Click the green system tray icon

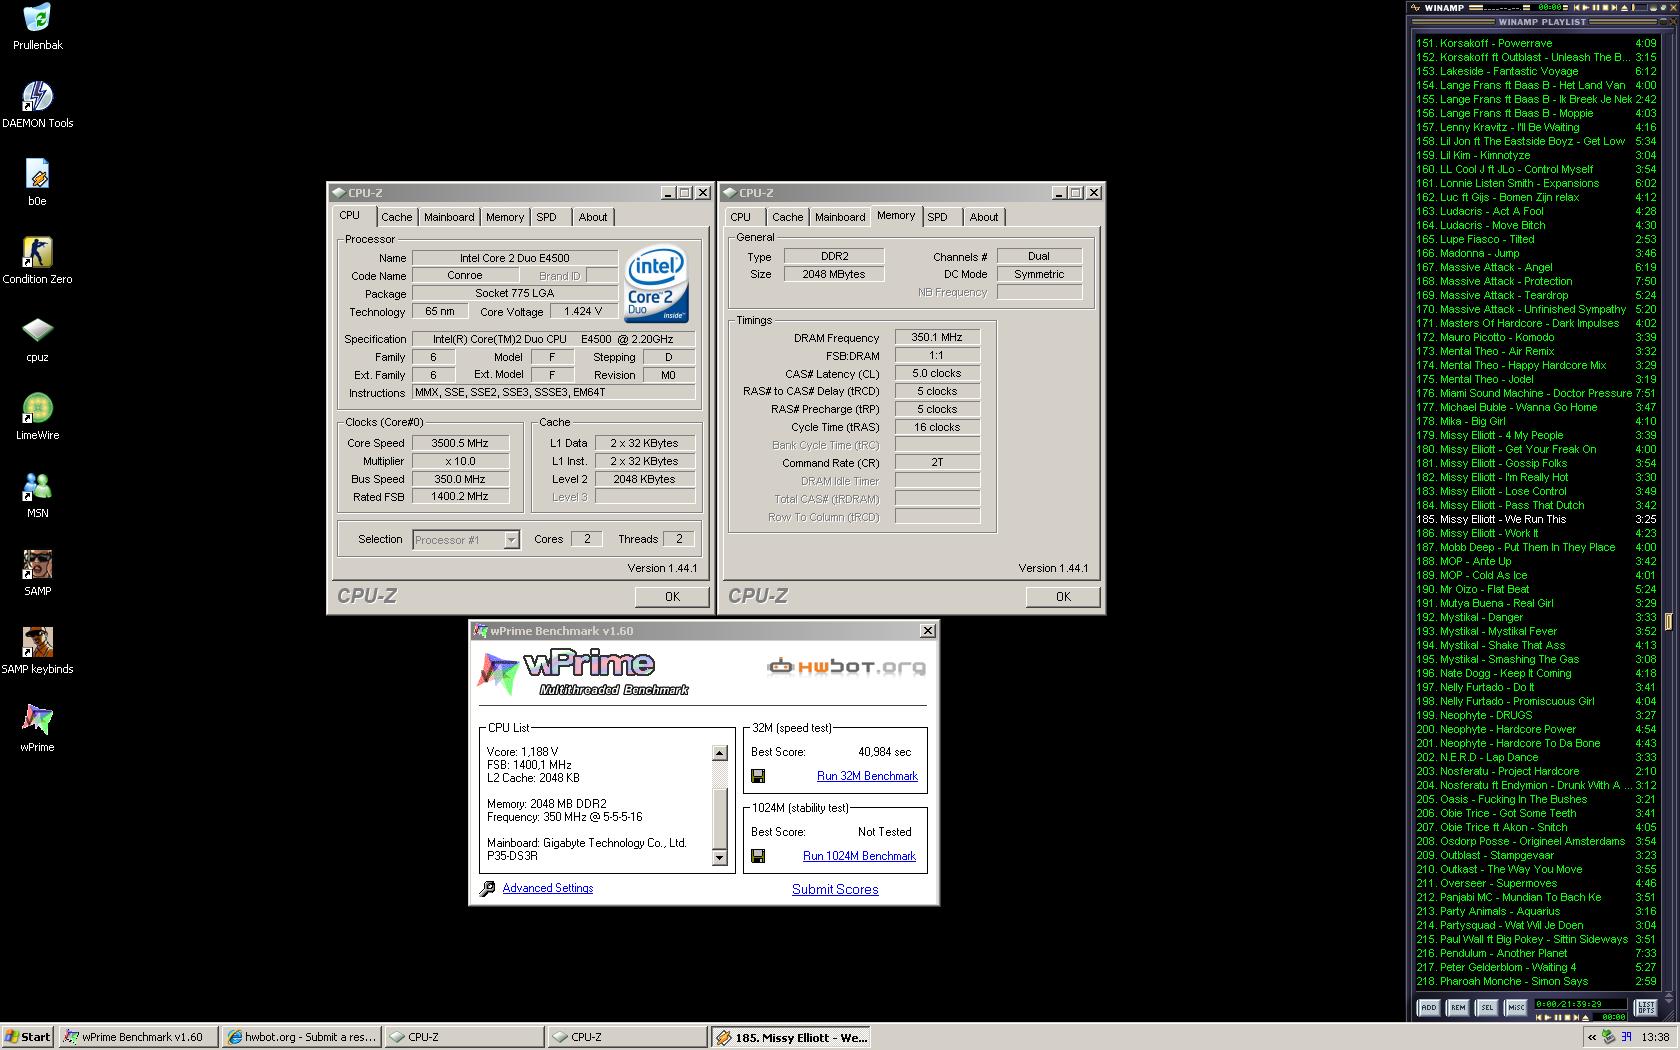1608,1037
